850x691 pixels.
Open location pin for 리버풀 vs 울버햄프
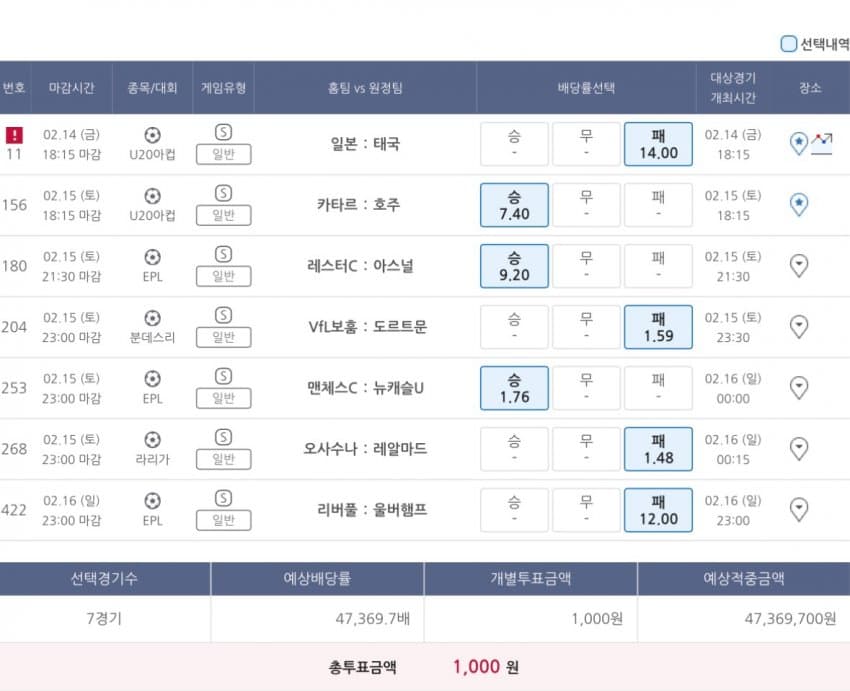799,509
